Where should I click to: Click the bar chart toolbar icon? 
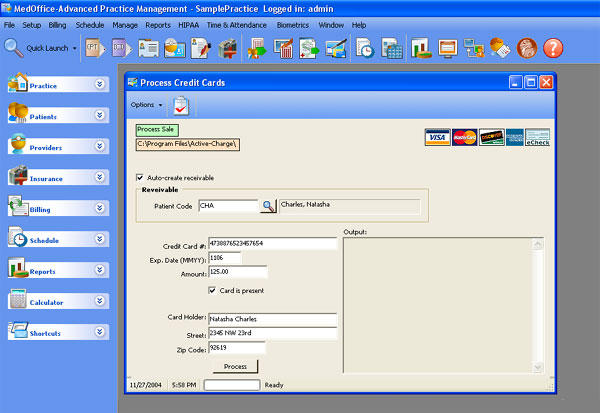point(420,47)
